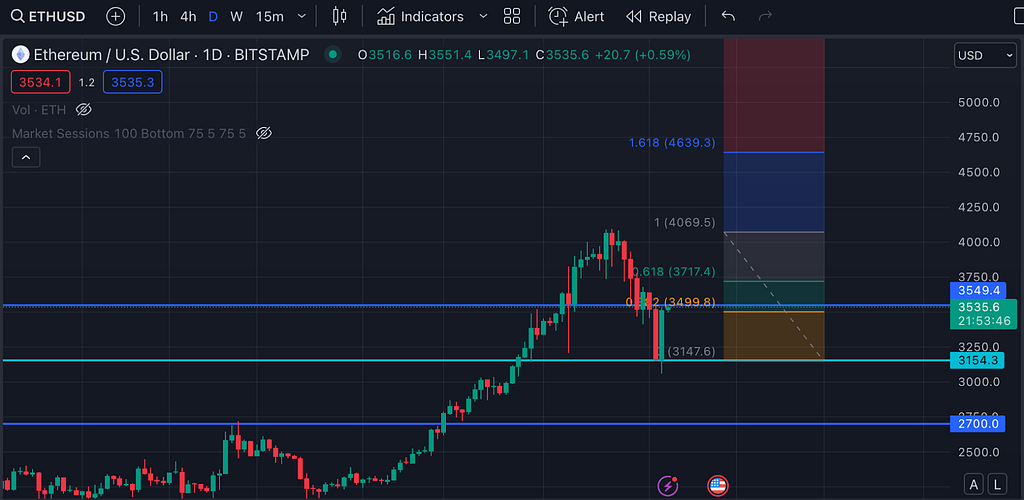
Task: Click the current price 3535.6 countdown label
Action: click(984, 314)
